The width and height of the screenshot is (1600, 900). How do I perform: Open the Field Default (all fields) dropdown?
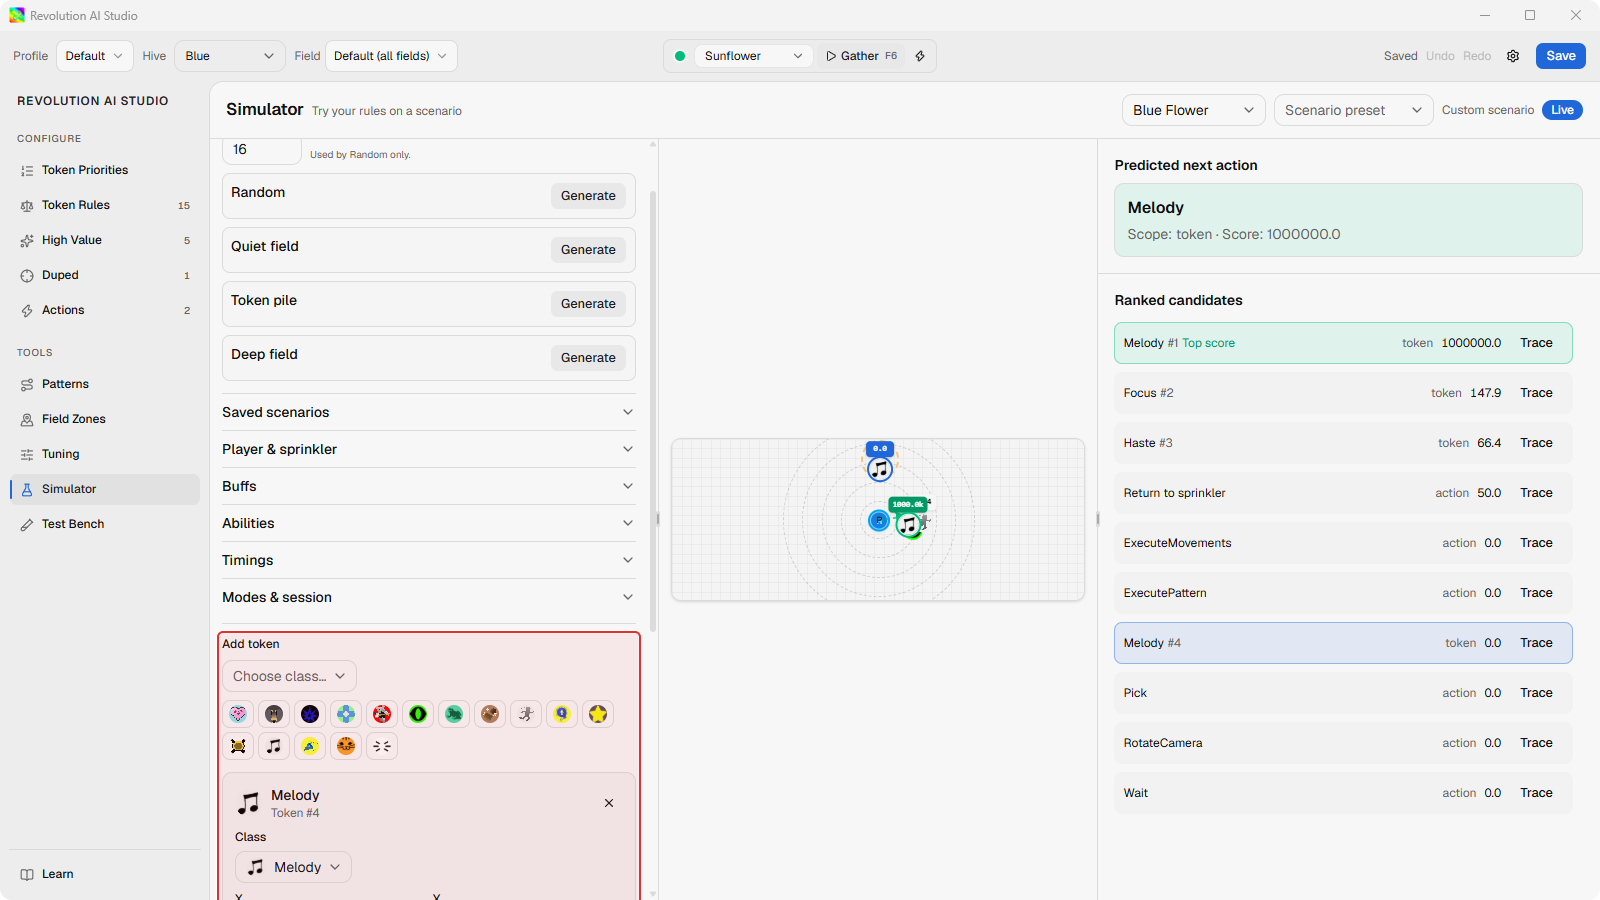[391, 56]
